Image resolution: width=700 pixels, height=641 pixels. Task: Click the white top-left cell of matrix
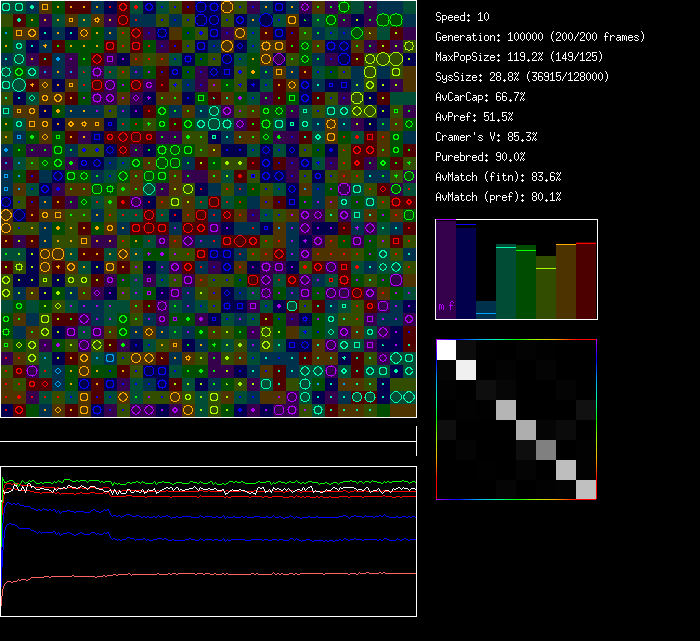coord(446,349)
